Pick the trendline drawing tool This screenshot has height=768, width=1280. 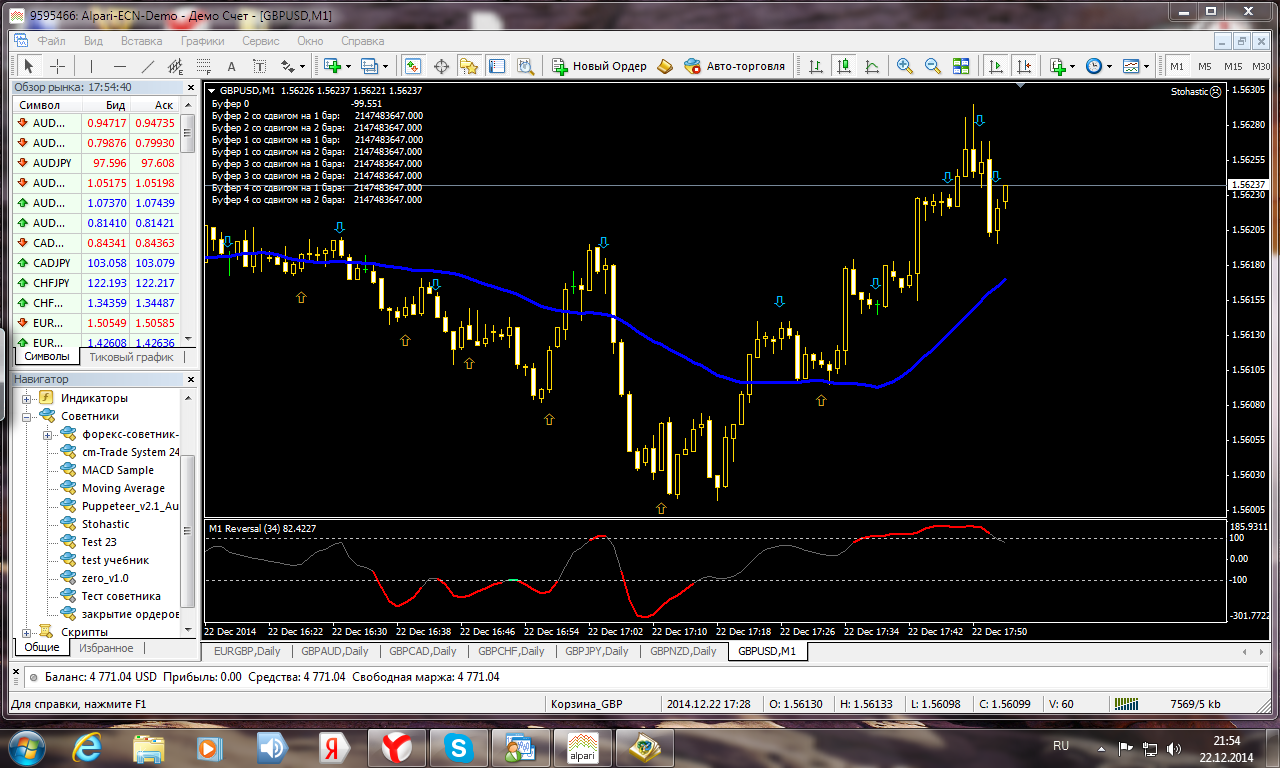[x=148, y=66]
